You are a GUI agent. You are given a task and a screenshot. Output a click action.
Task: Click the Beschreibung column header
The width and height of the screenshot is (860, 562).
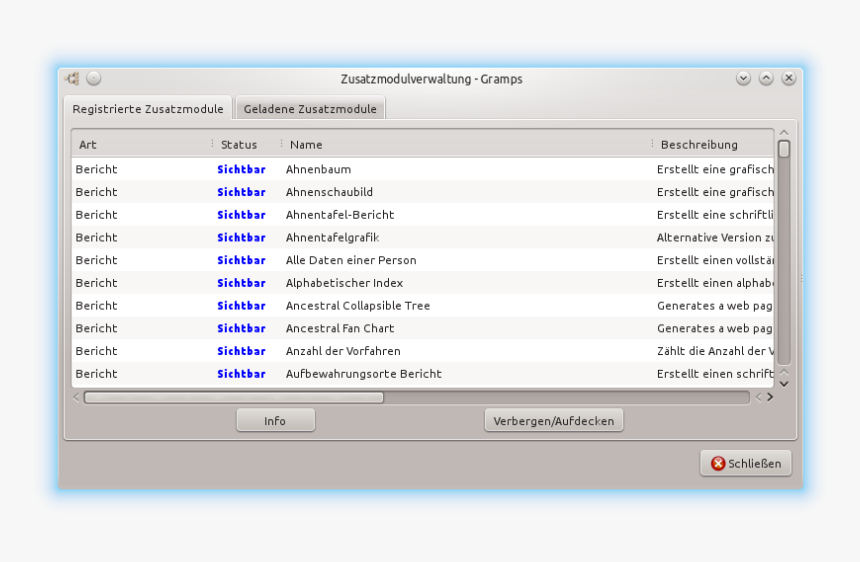(x=712, y=145)
